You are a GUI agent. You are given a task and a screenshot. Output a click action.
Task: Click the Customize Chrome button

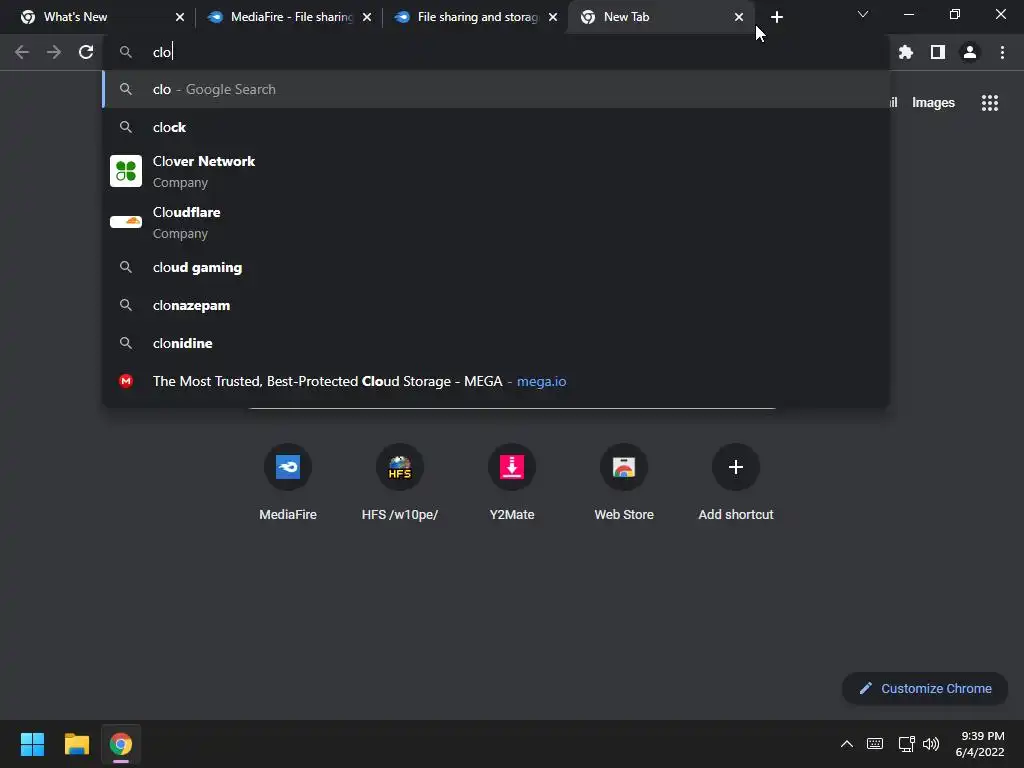tap(925, 688)
